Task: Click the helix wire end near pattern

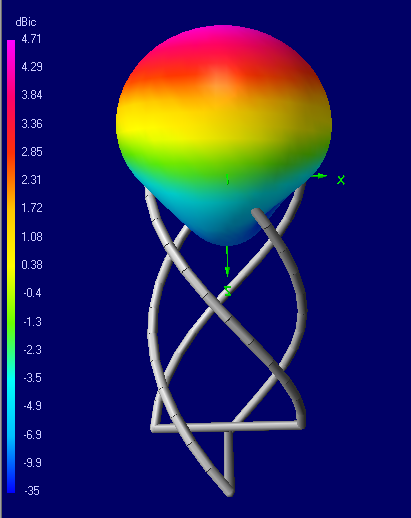Action: click(x=256, y=212)
